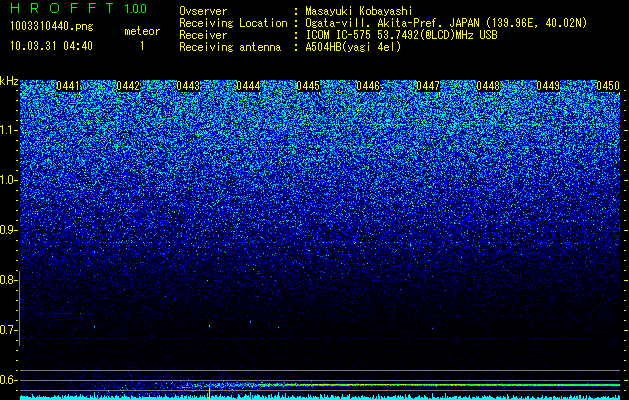Click the 0450 time marker

[608, 86]
